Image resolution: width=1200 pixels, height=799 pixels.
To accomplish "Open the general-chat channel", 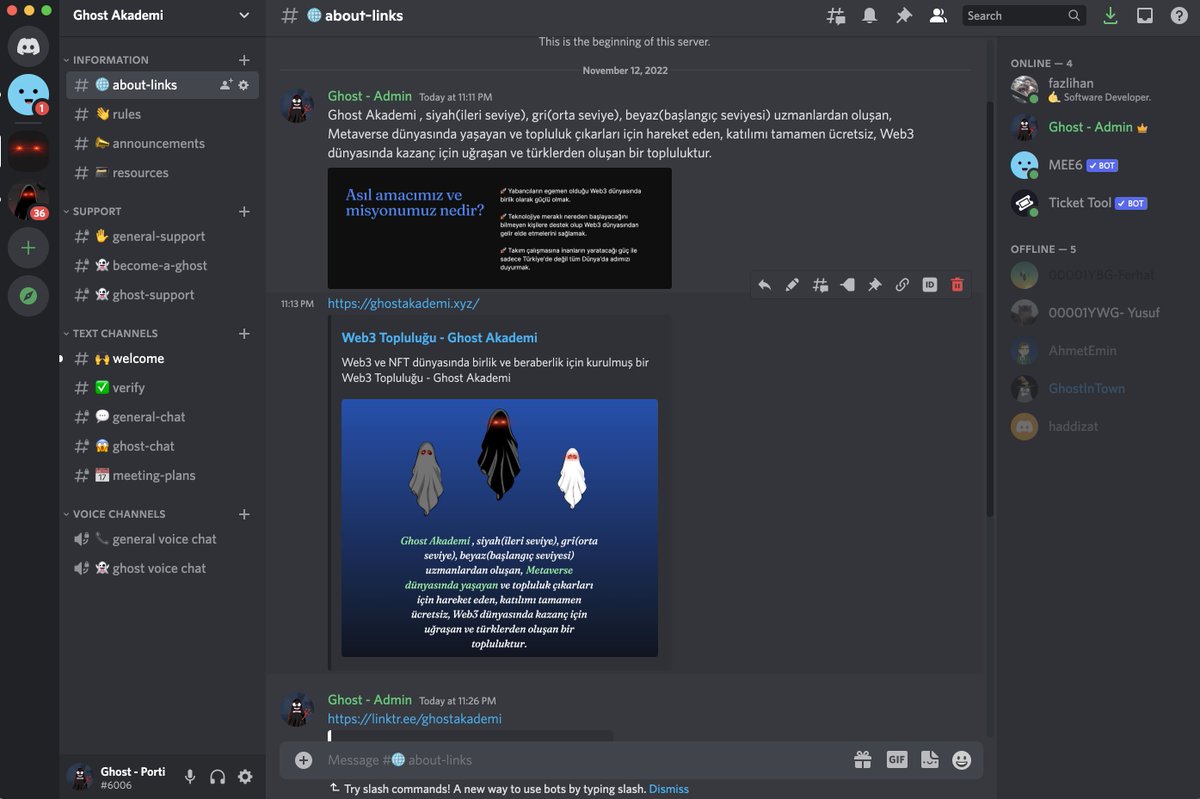I will (x=162, y=416).
